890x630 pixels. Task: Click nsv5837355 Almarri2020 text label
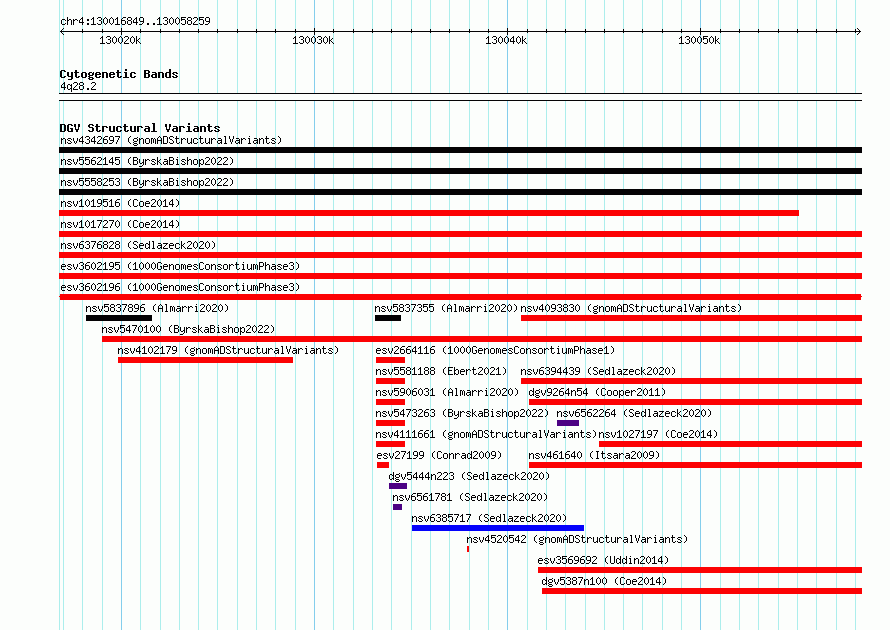tap(446, 308)
